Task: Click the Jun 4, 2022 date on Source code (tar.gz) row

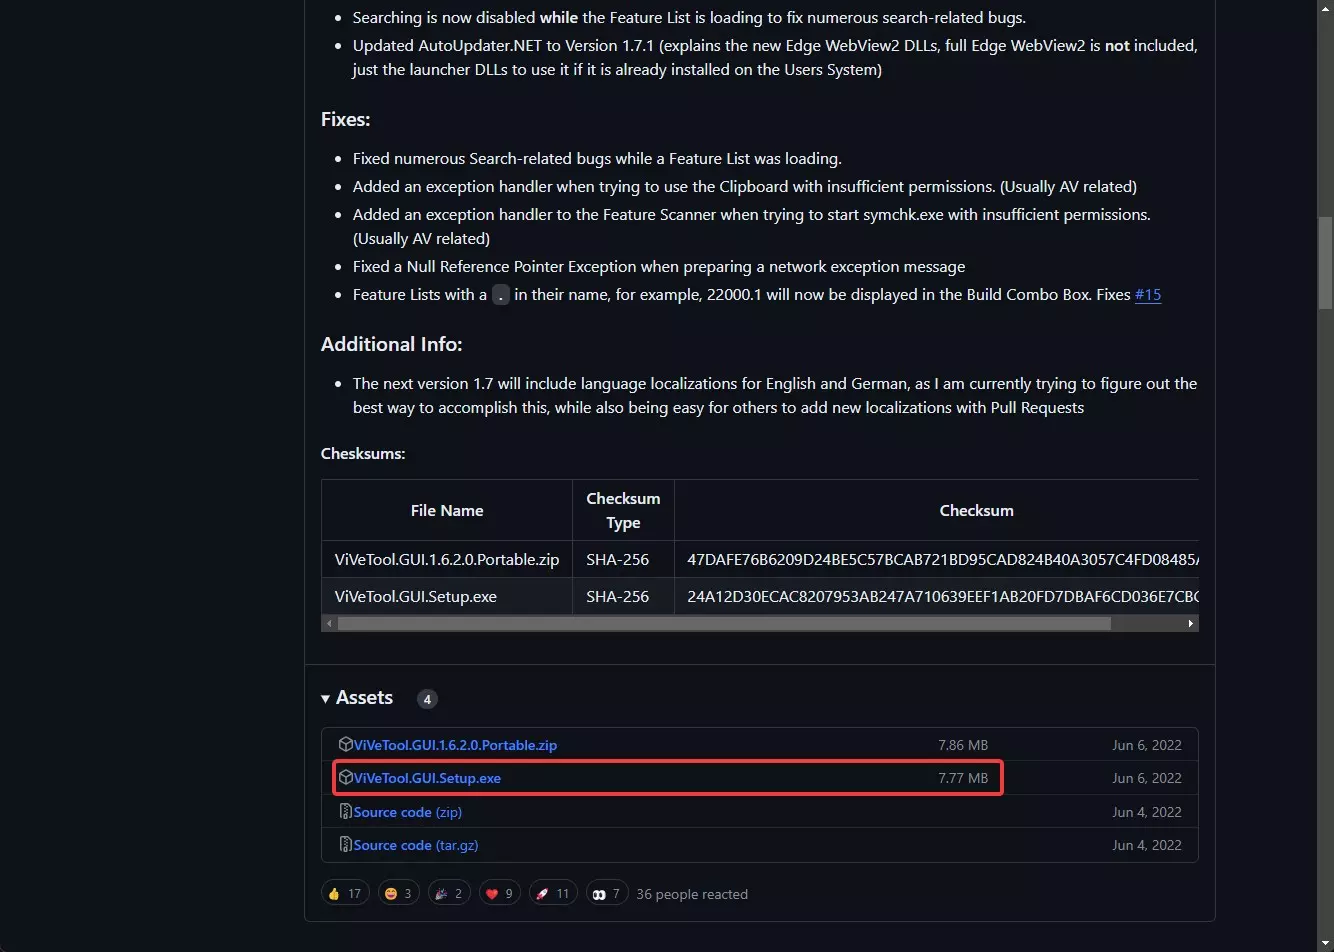Action: coord(1147,845)
